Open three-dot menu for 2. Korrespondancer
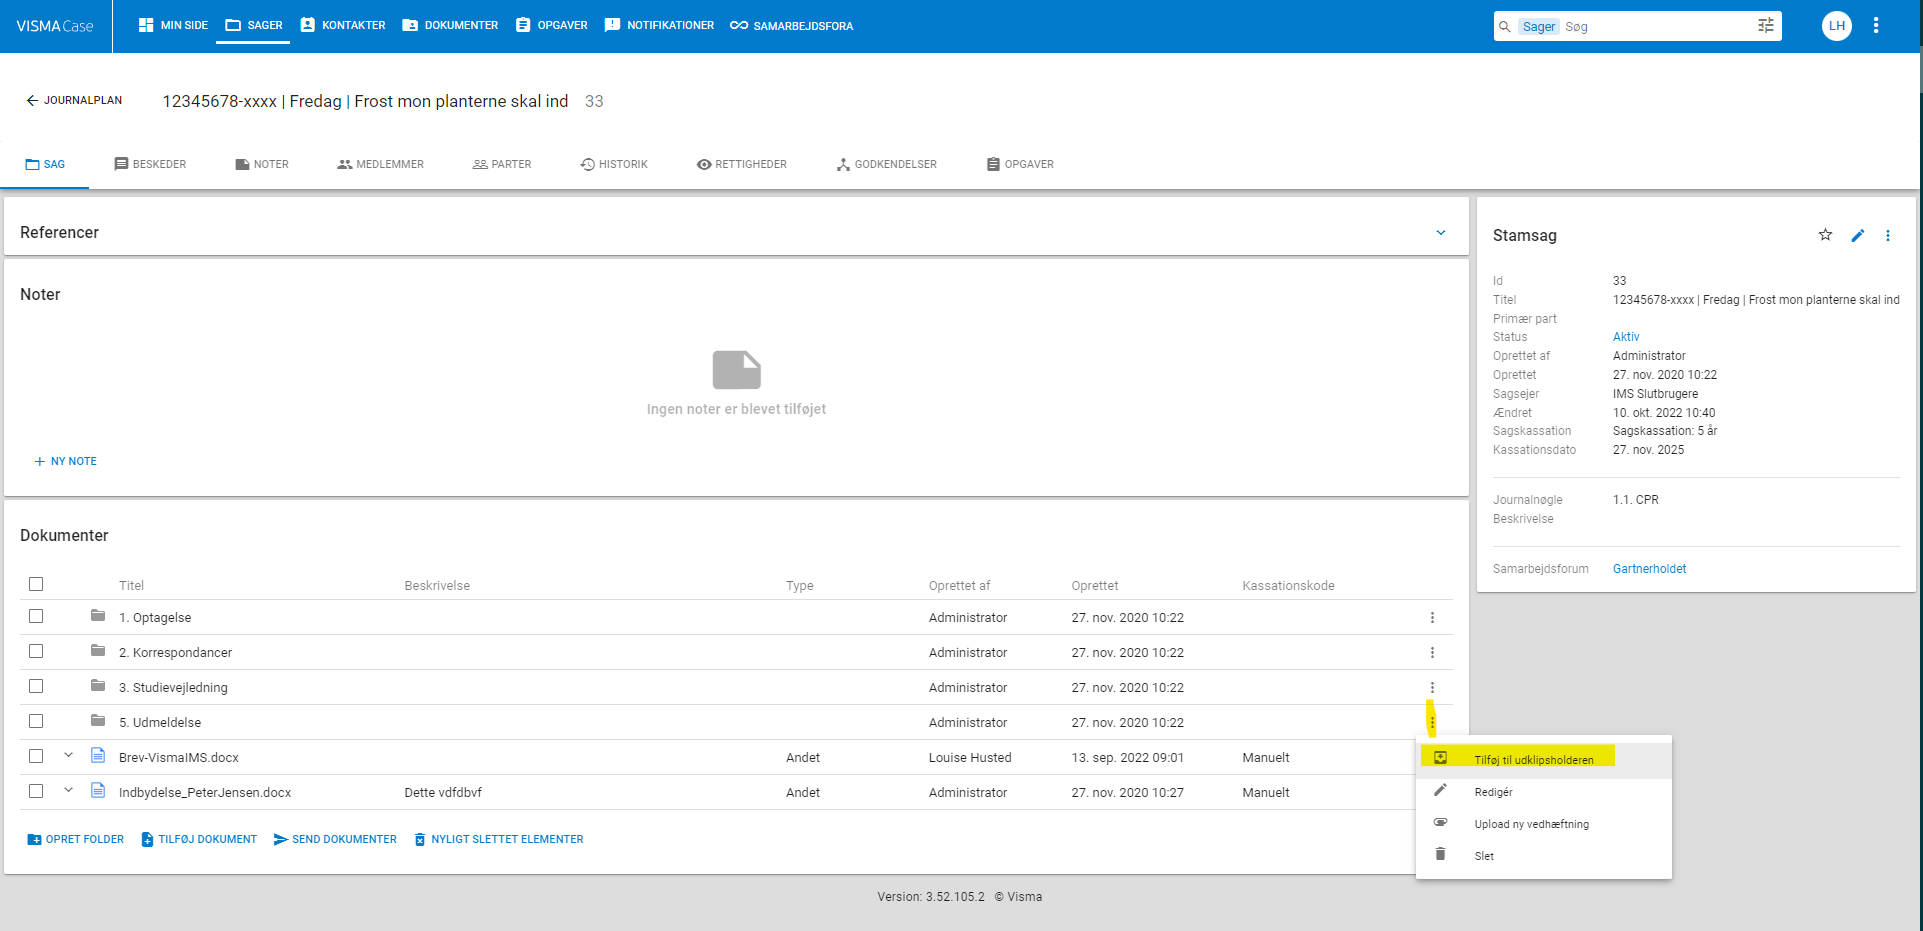1923x931 pixels. coord(1432,653)
